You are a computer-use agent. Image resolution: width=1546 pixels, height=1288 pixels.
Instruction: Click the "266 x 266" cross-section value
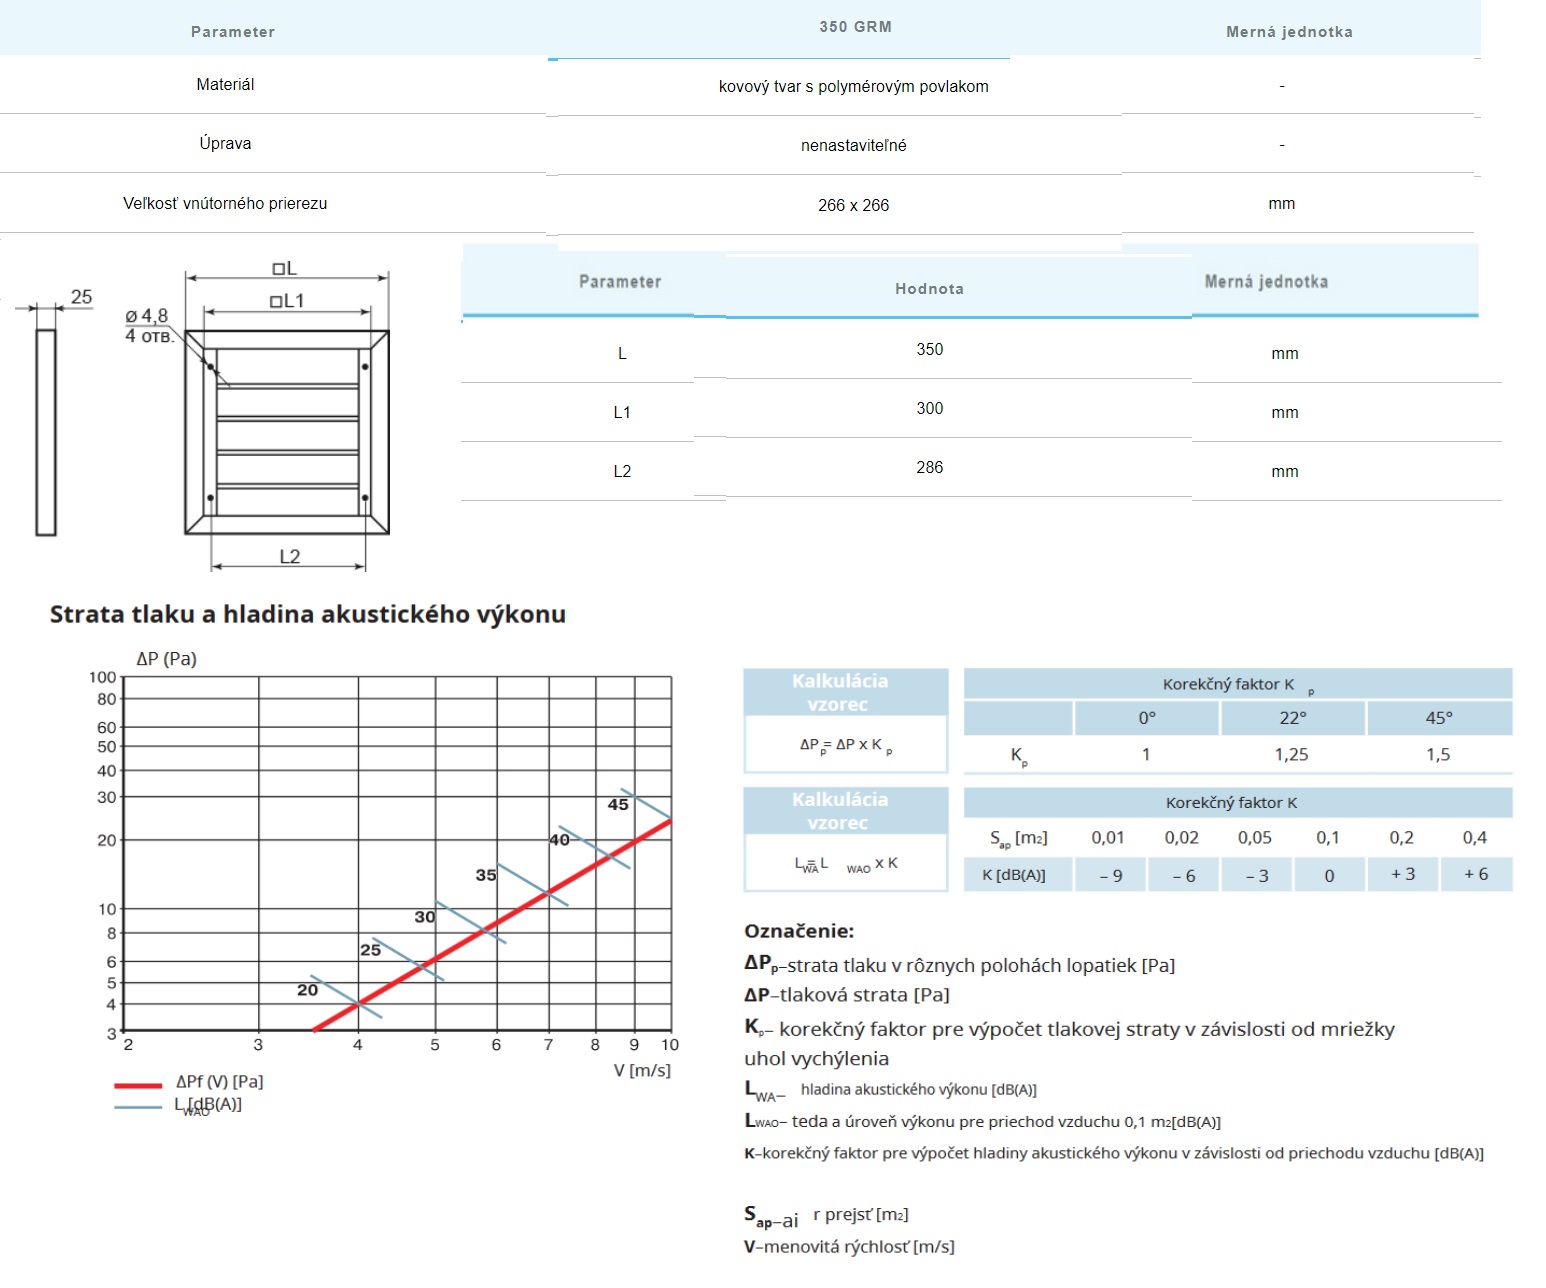(853, 205)
